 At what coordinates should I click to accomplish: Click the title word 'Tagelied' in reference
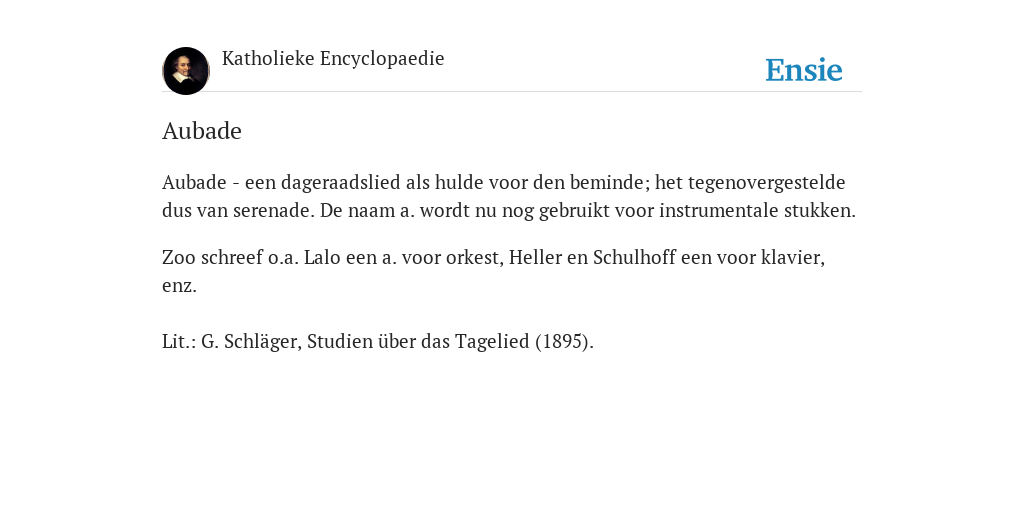492,342
